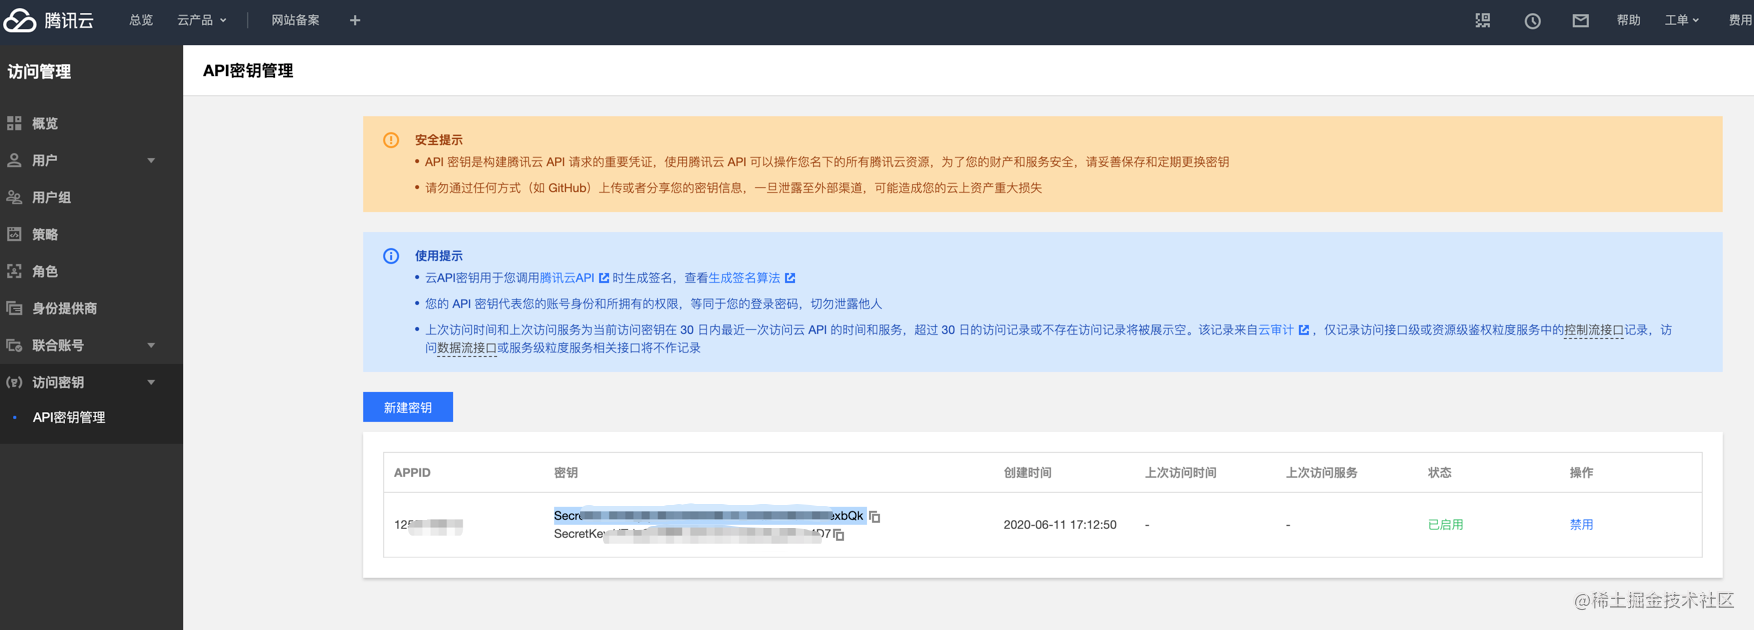Open external icon after 腾讯云API link
Viewport: 1754px width, 630px height.
[x=604, y=278]
